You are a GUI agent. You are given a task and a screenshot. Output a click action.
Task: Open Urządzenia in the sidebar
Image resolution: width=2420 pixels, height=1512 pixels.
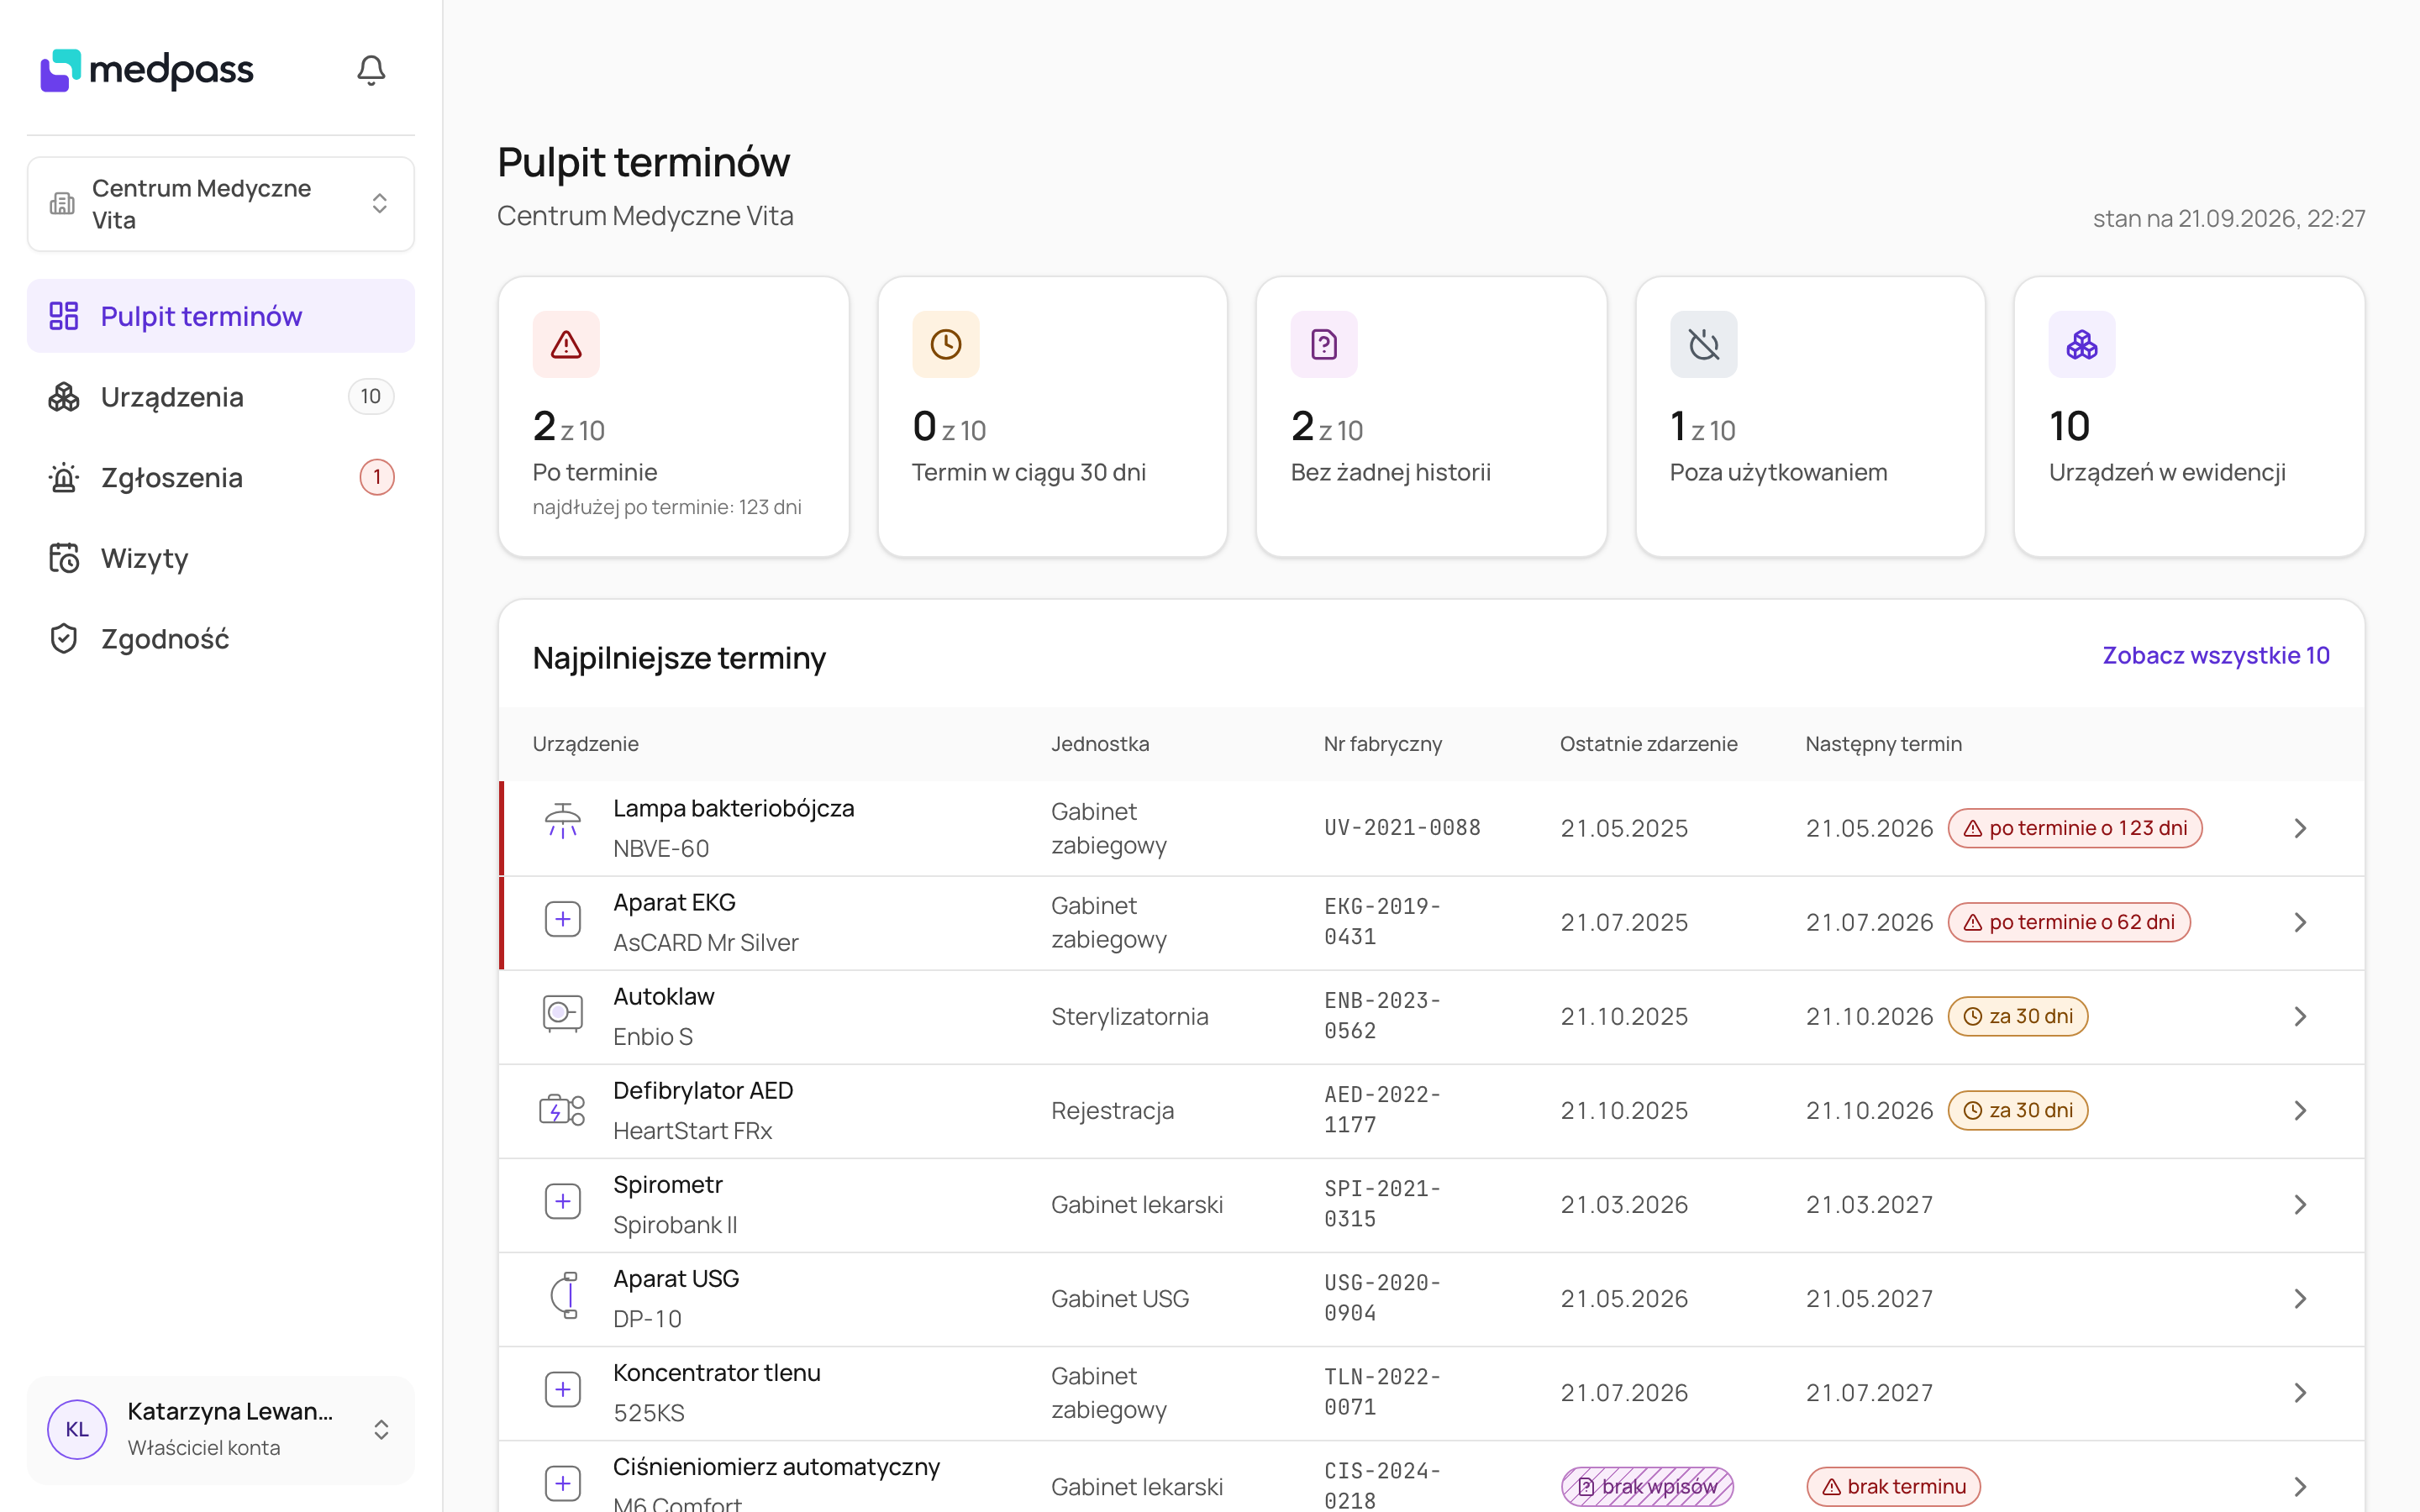221,397
